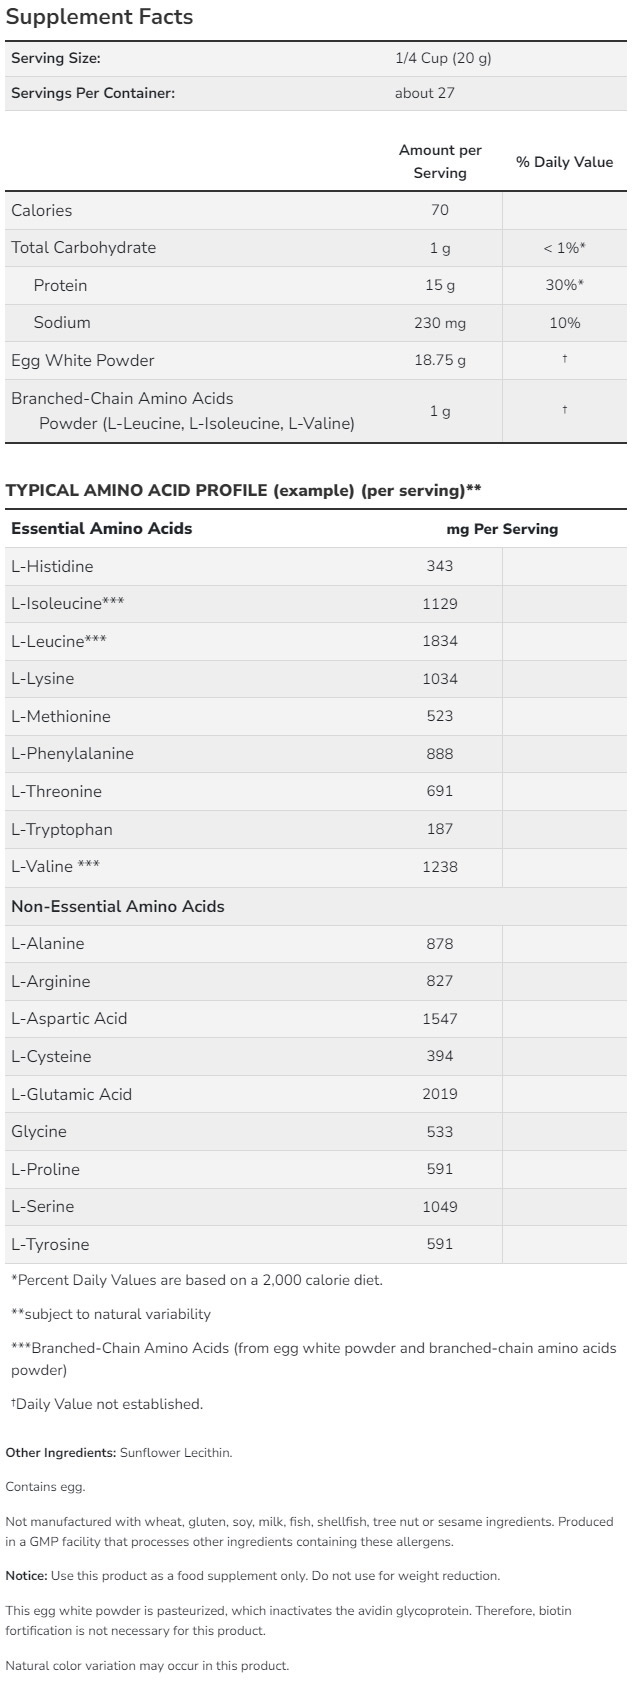This screenshot has height=1690, width=634.
Task: Click the Typical Amino Acid Profile heading
Action: (x=243, y=490)
